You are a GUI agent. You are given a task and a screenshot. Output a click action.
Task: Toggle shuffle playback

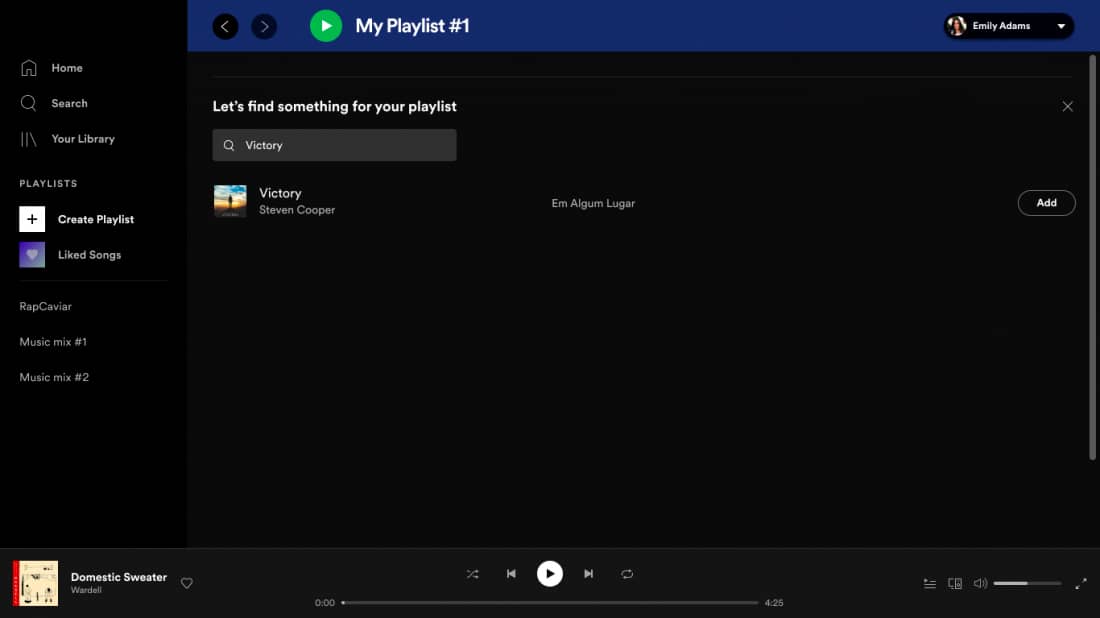pos(473,574)
